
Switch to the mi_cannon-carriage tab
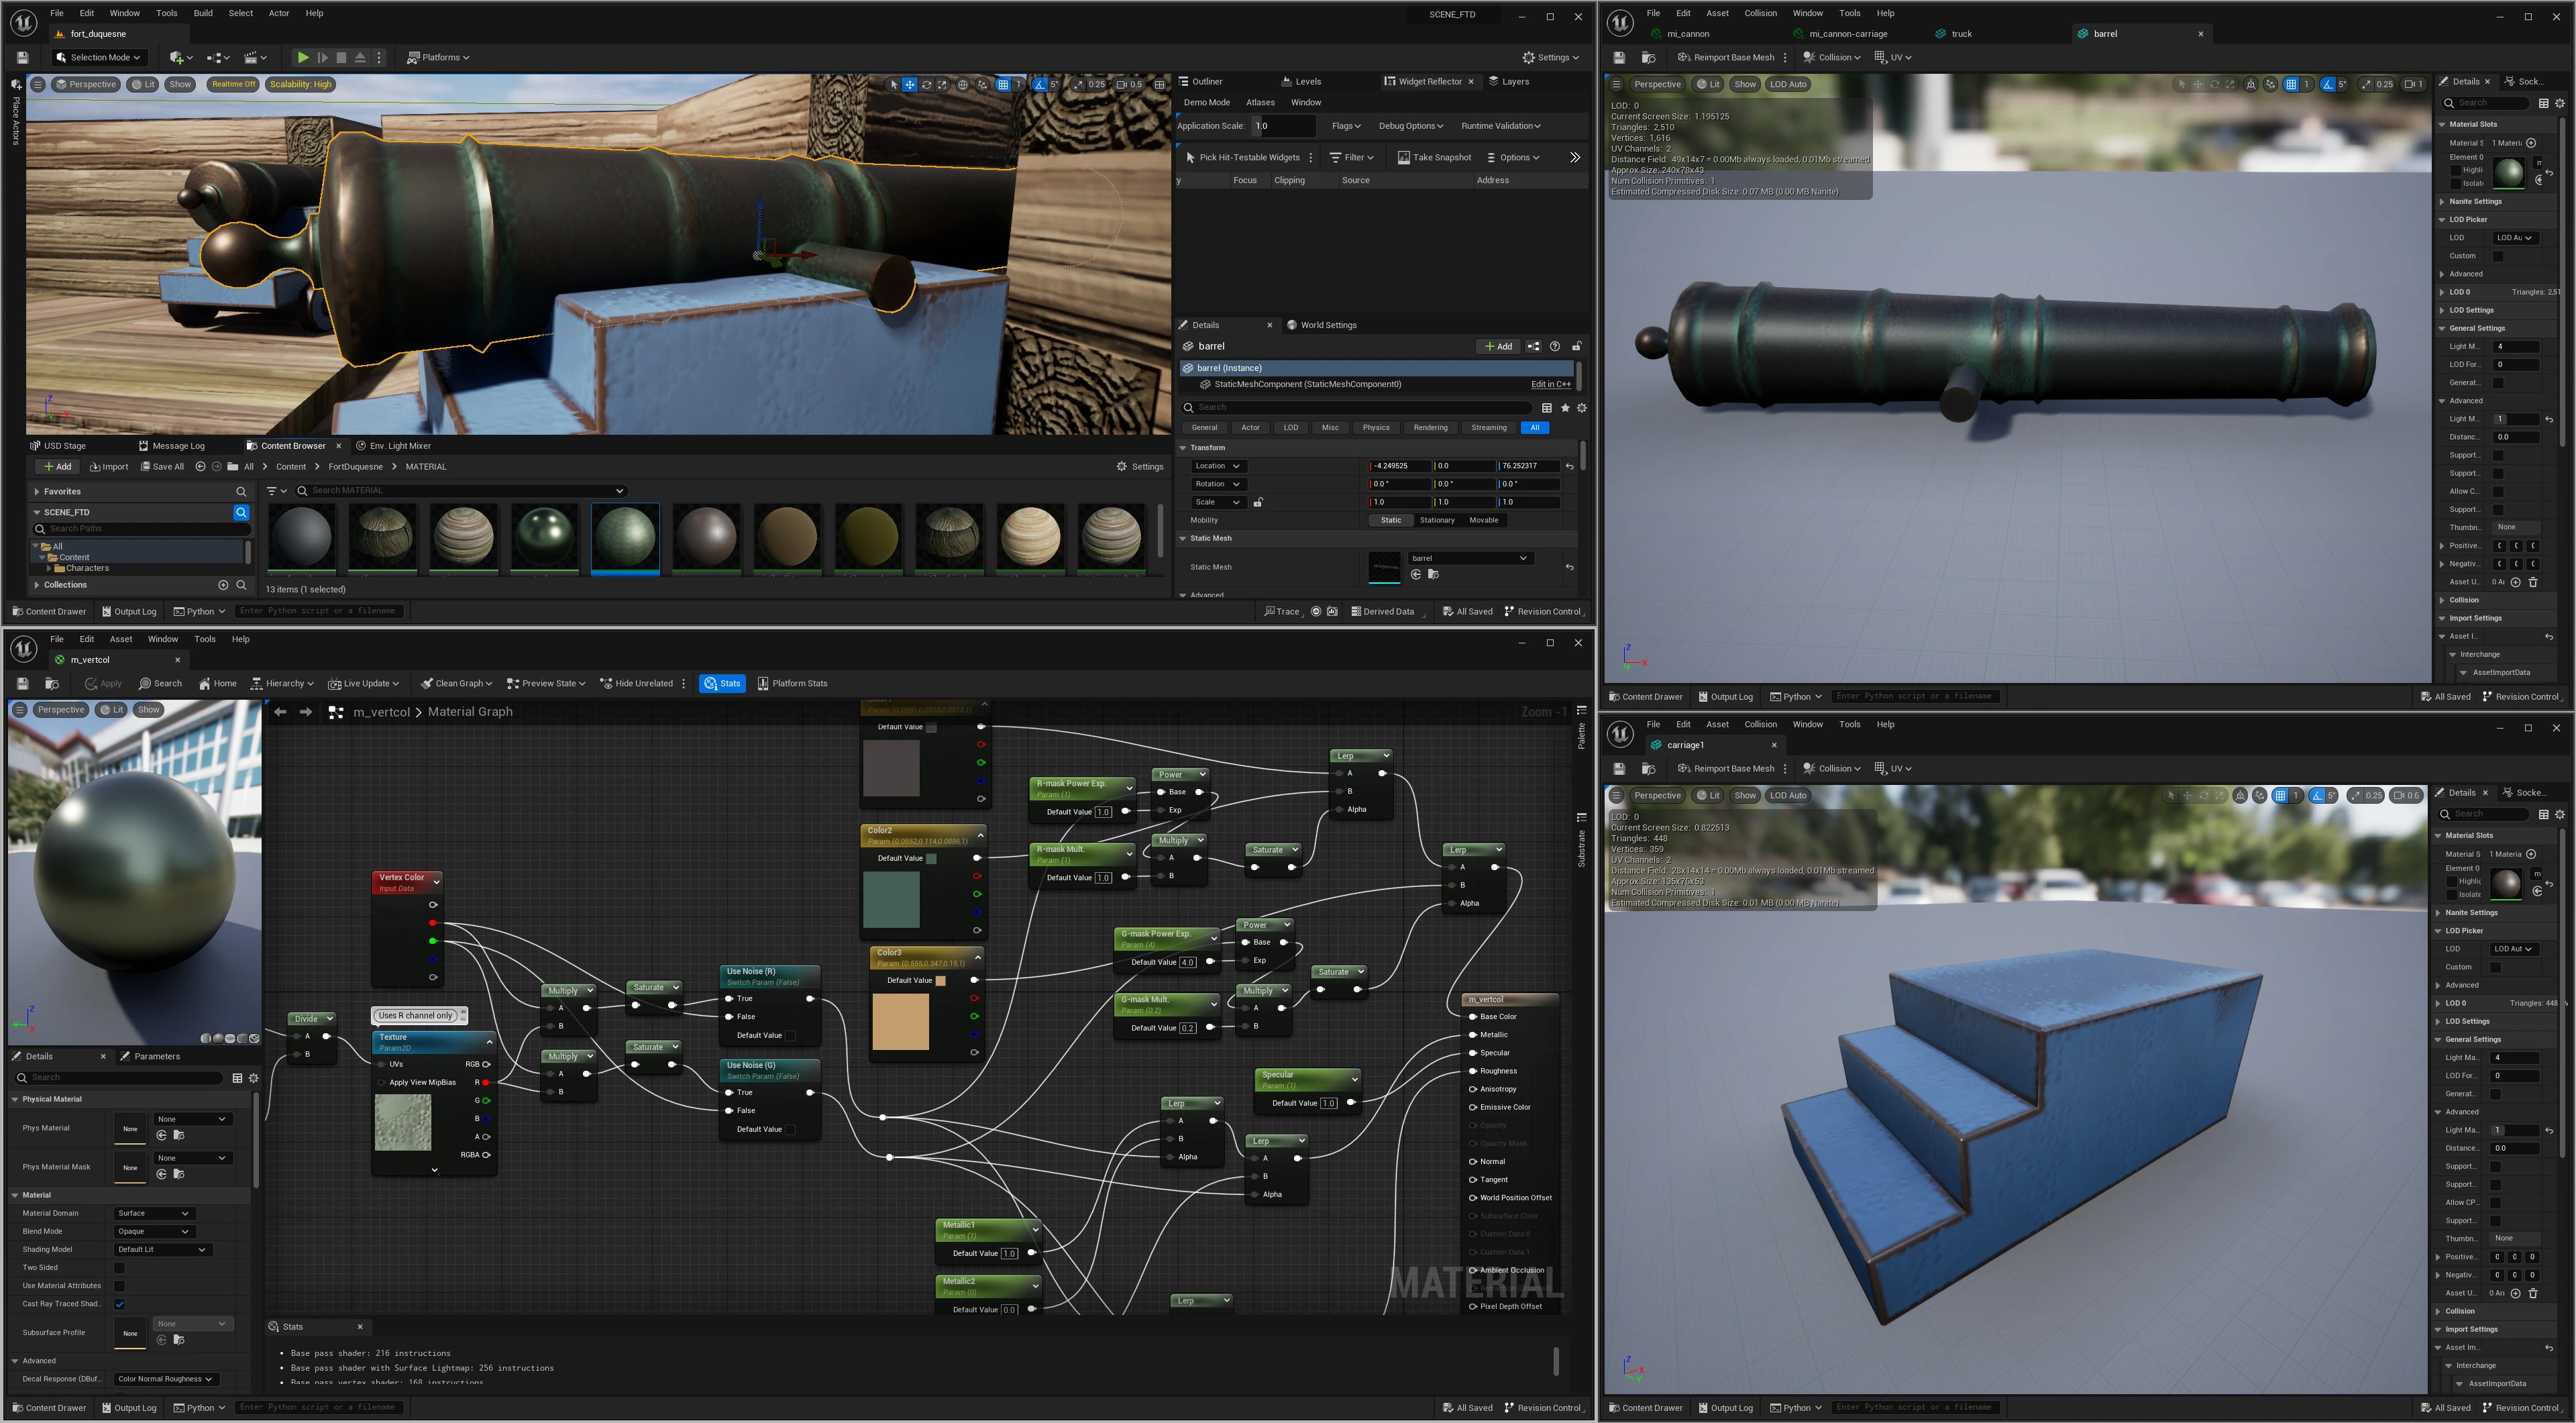[1847, 34]
